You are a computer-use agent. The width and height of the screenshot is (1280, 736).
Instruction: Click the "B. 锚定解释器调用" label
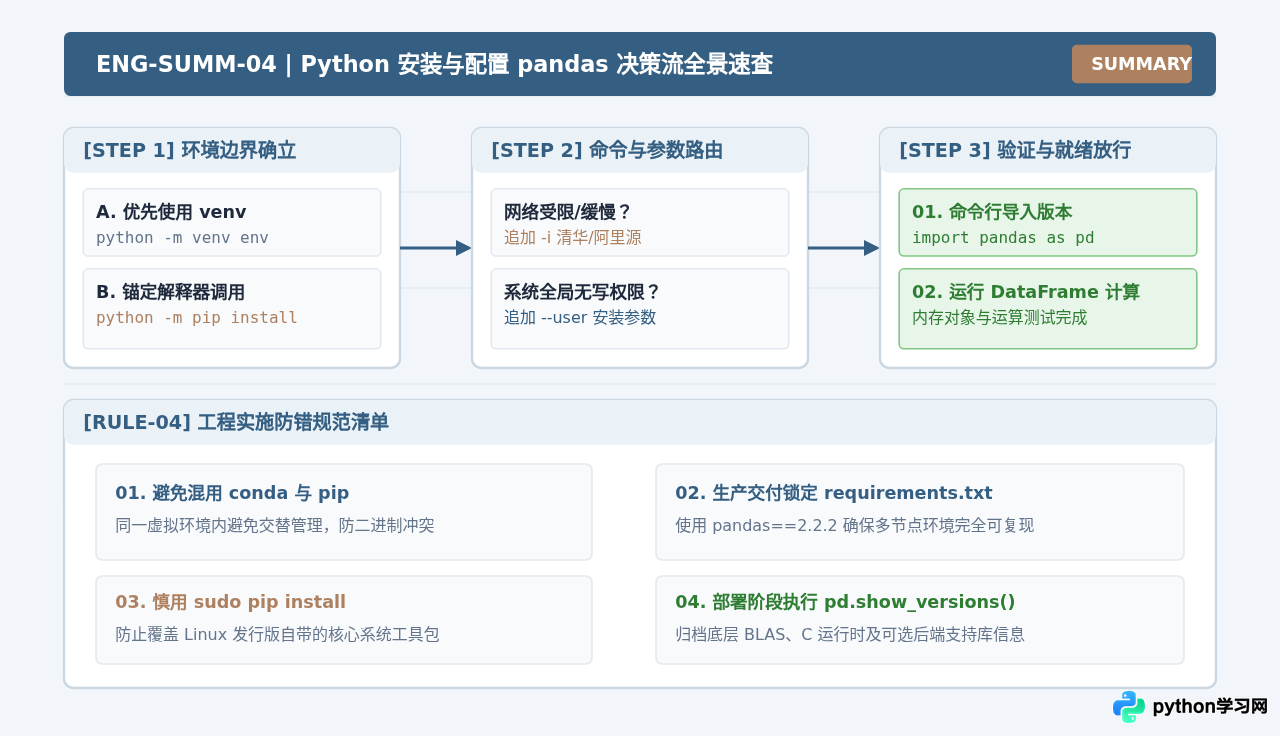tap(170, 292)
